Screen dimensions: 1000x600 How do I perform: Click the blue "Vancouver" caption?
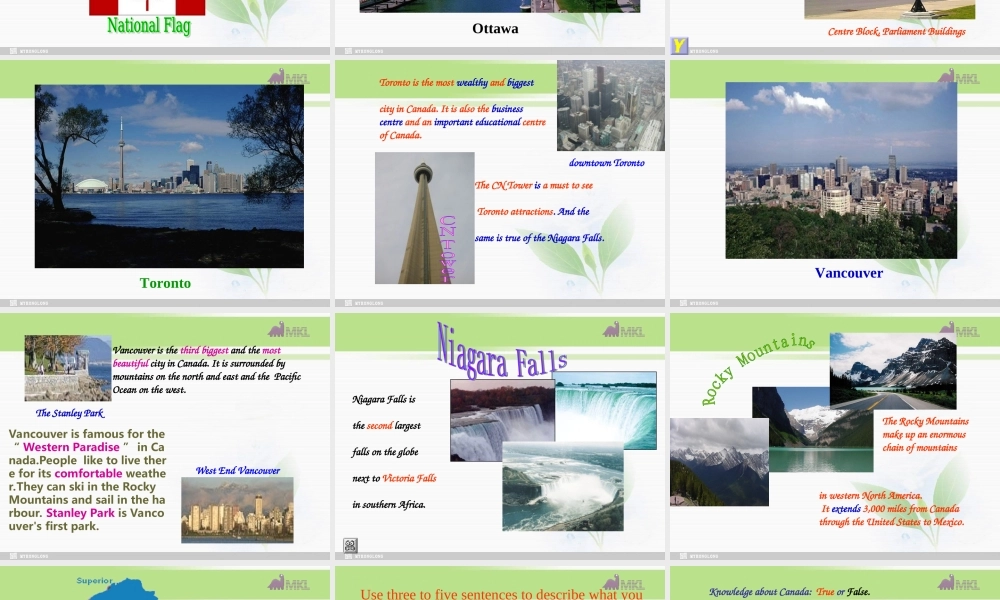tap(849, 273)
